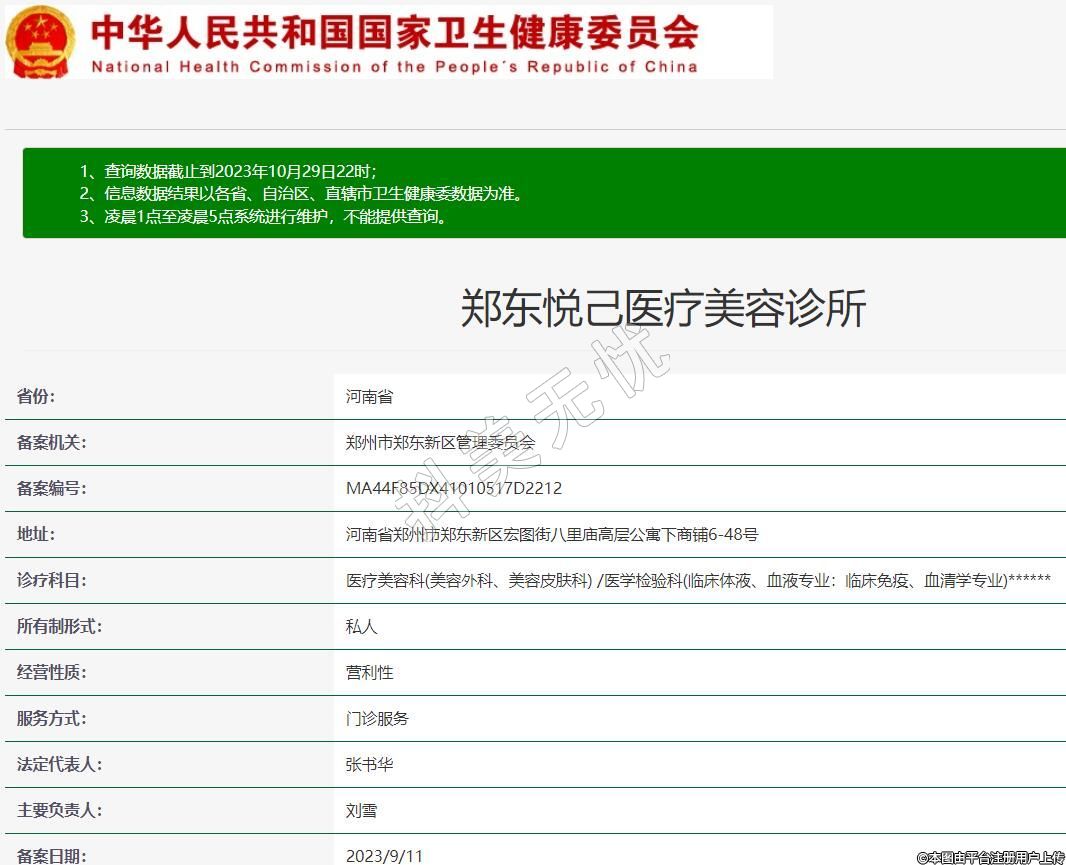This screenshot has height=865, width=1066.
Task: Click the national emblem icon in header
Action: tap(40, 42)
